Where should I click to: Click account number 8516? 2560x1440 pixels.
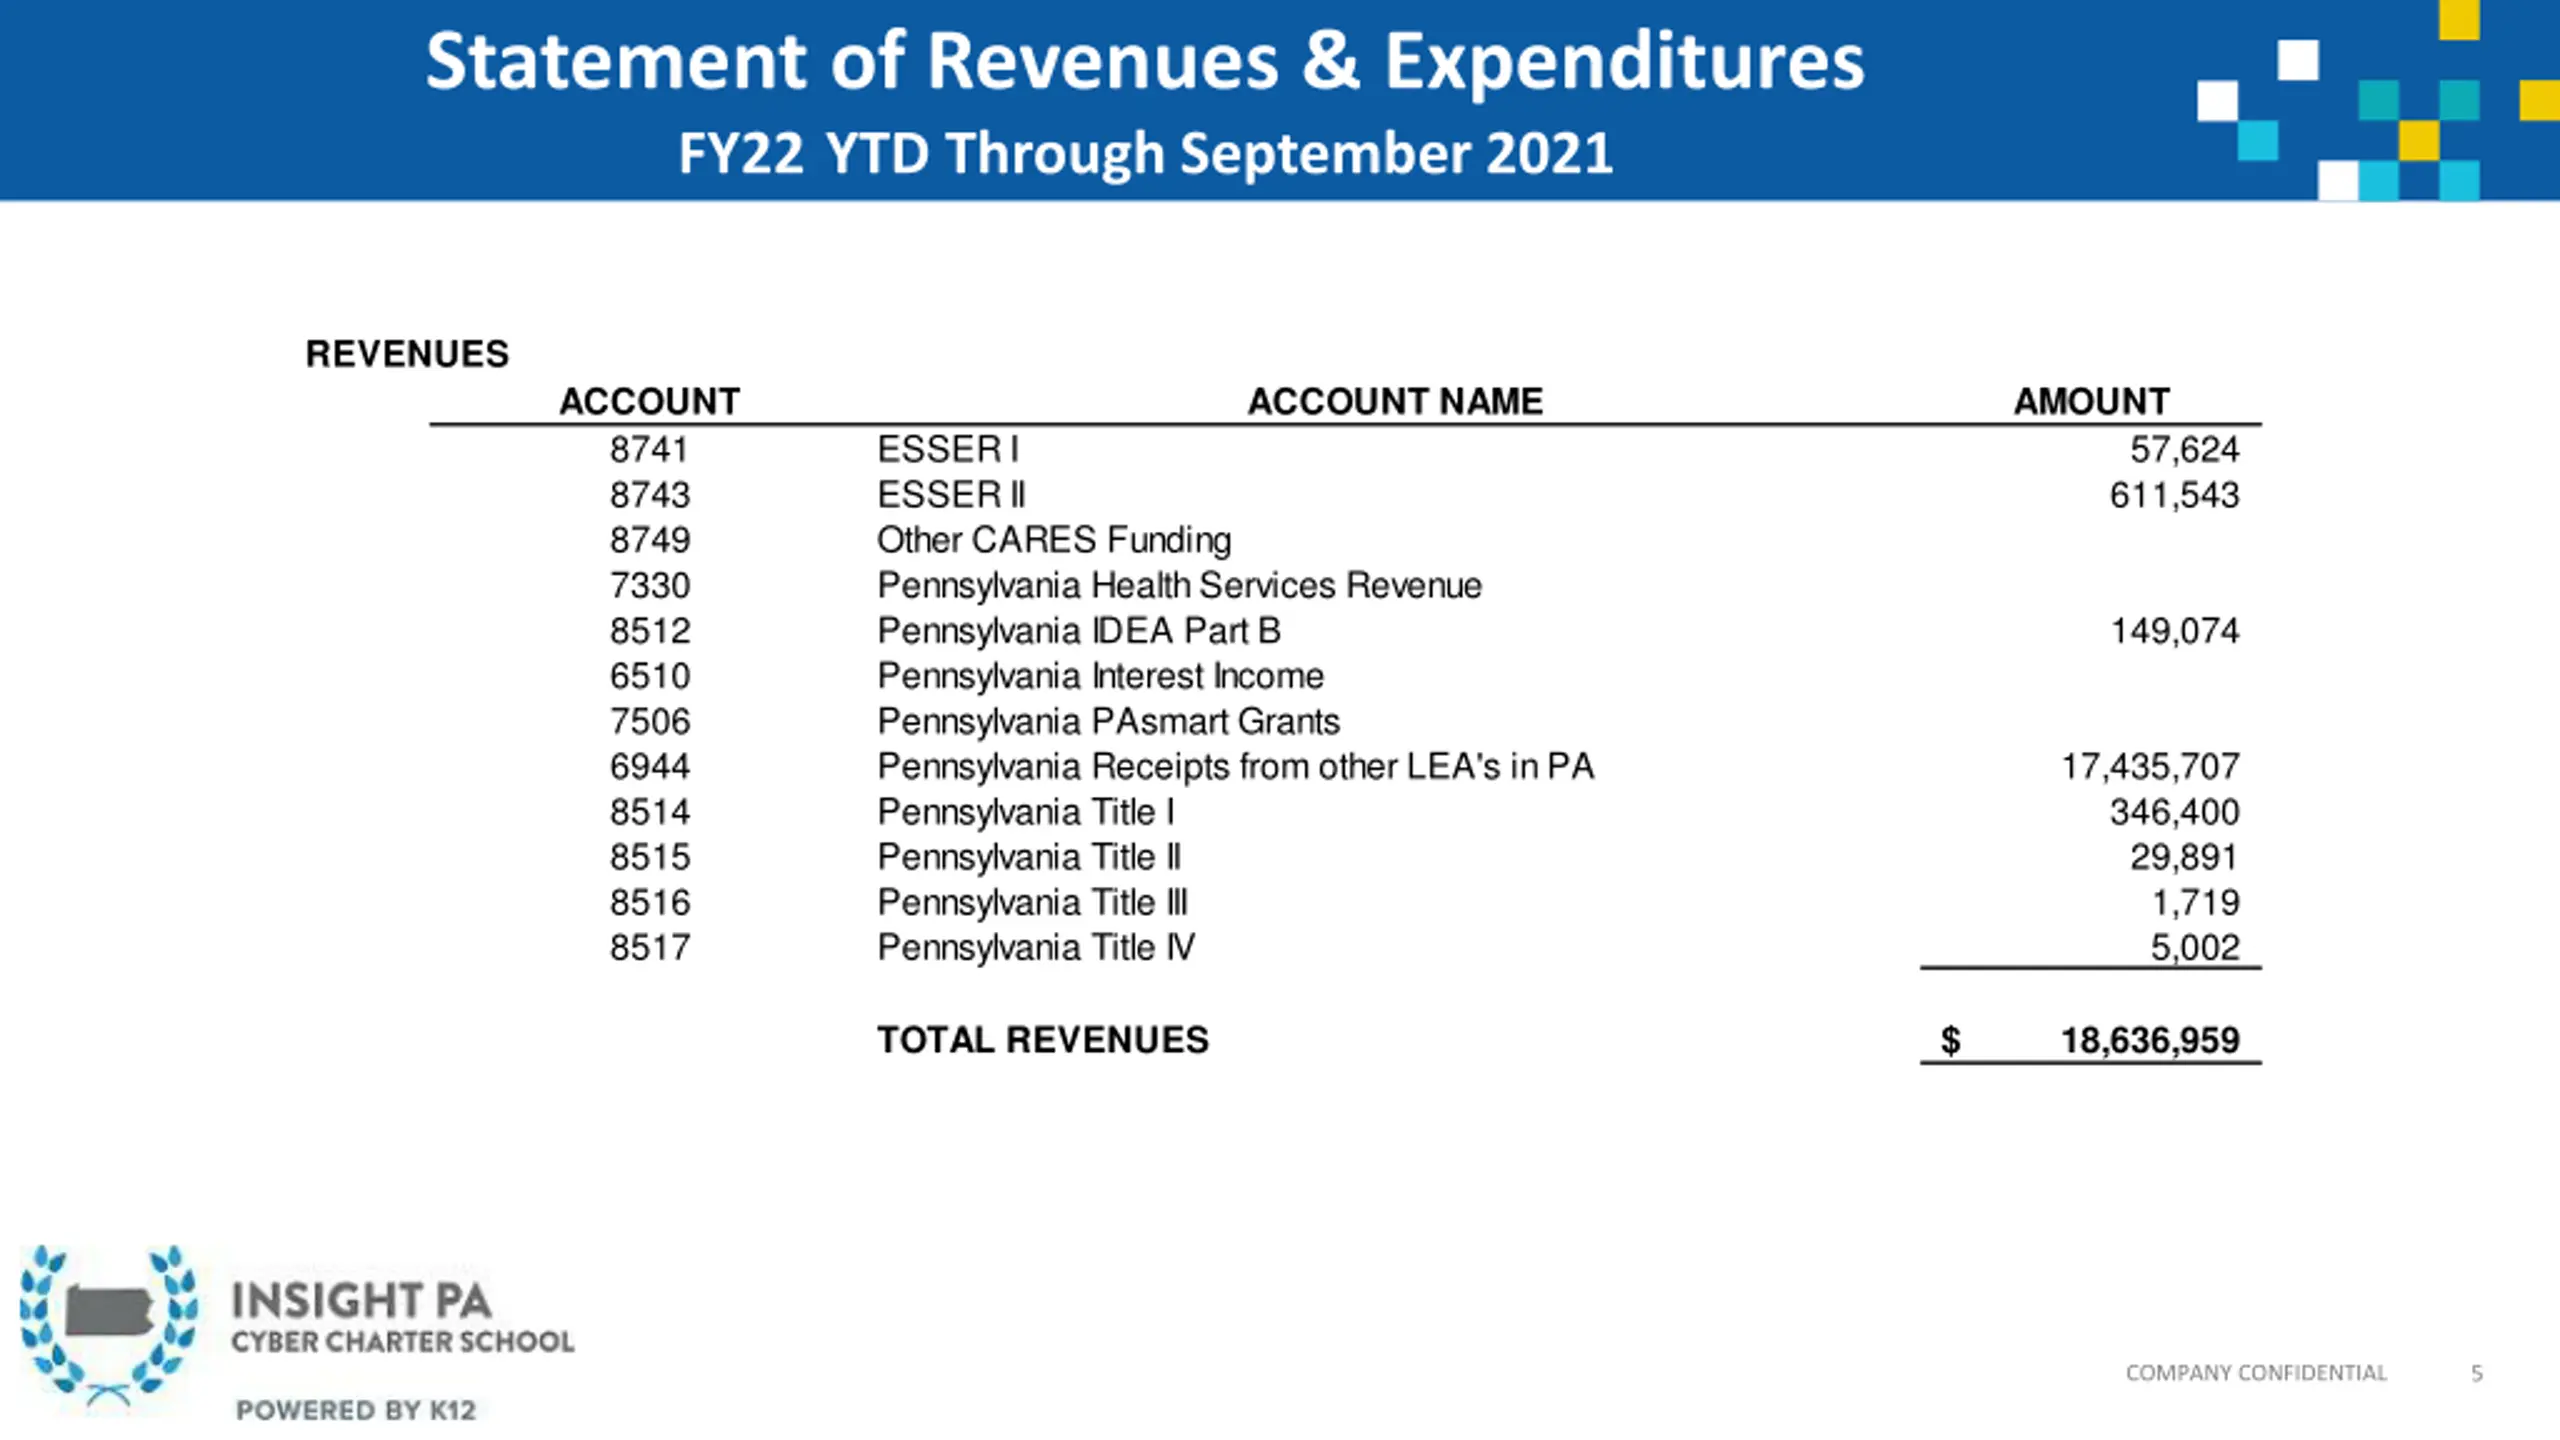click(x=650, y=903)
